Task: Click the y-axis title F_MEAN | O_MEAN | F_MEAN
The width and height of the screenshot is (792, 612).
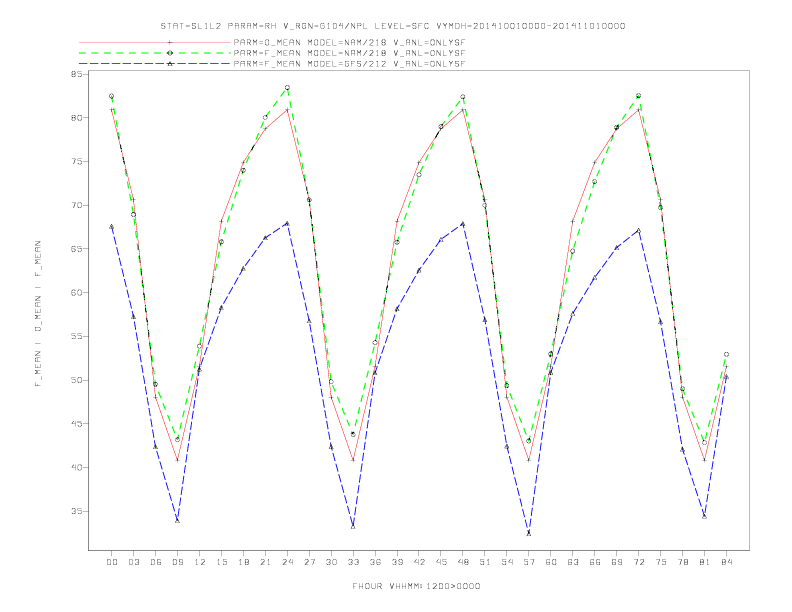Action: point(38,314)
